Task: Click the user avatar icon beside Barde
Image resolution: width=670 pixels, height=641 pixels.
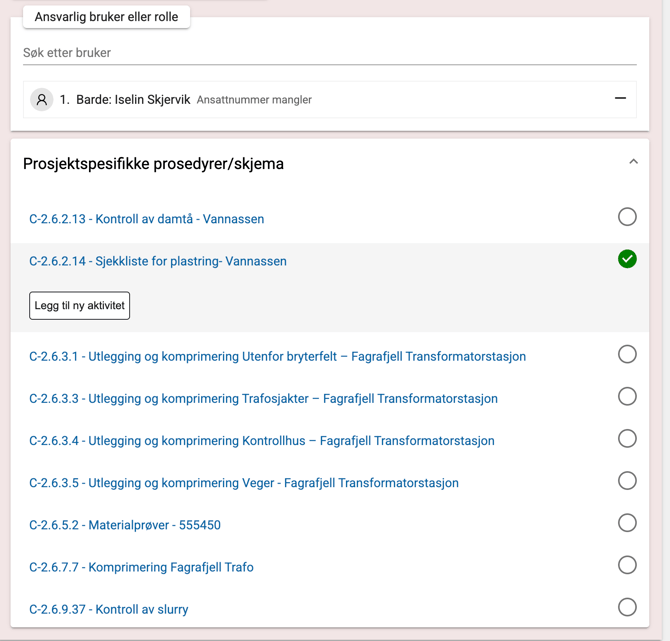Action: tap(41, 100)
